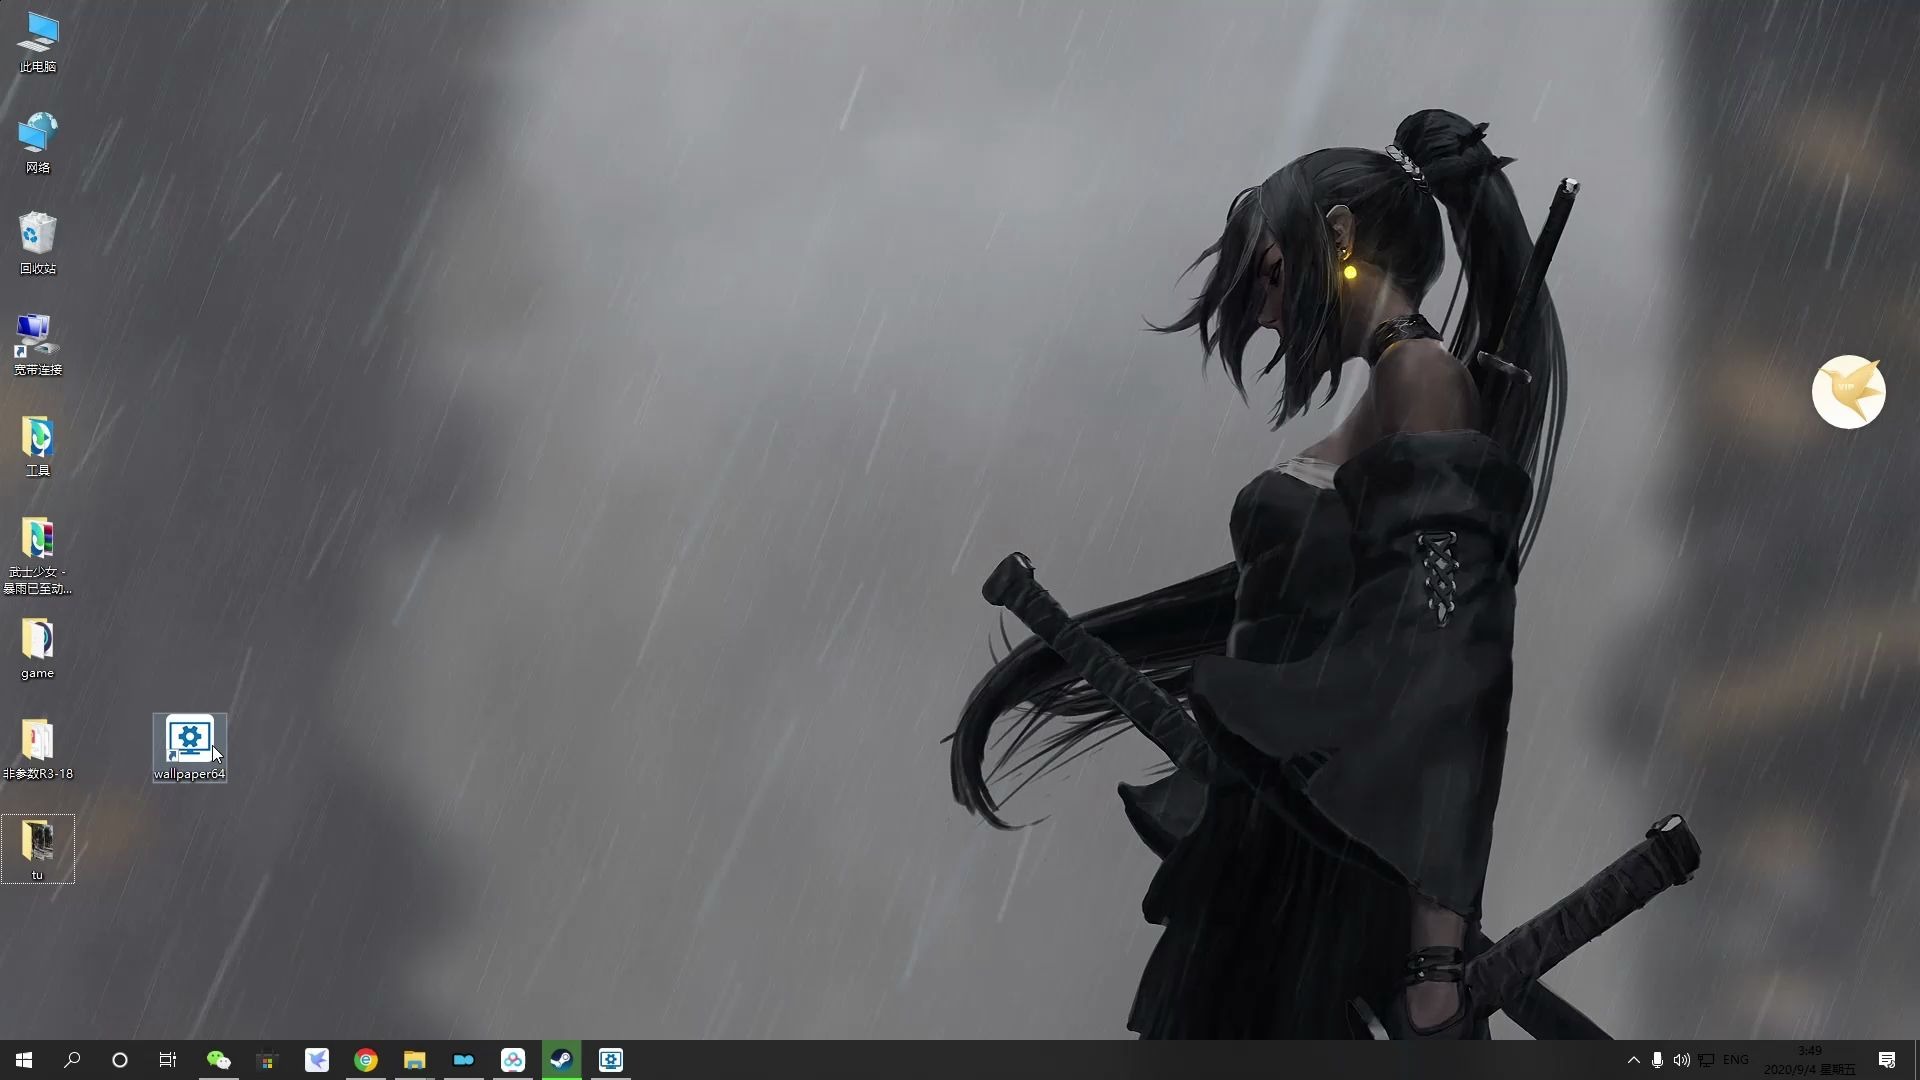This screenshot has width=1920, height=1080.
Task: Select the 宽带连接 broadband shortcut
Action: (x=38, y=344)
